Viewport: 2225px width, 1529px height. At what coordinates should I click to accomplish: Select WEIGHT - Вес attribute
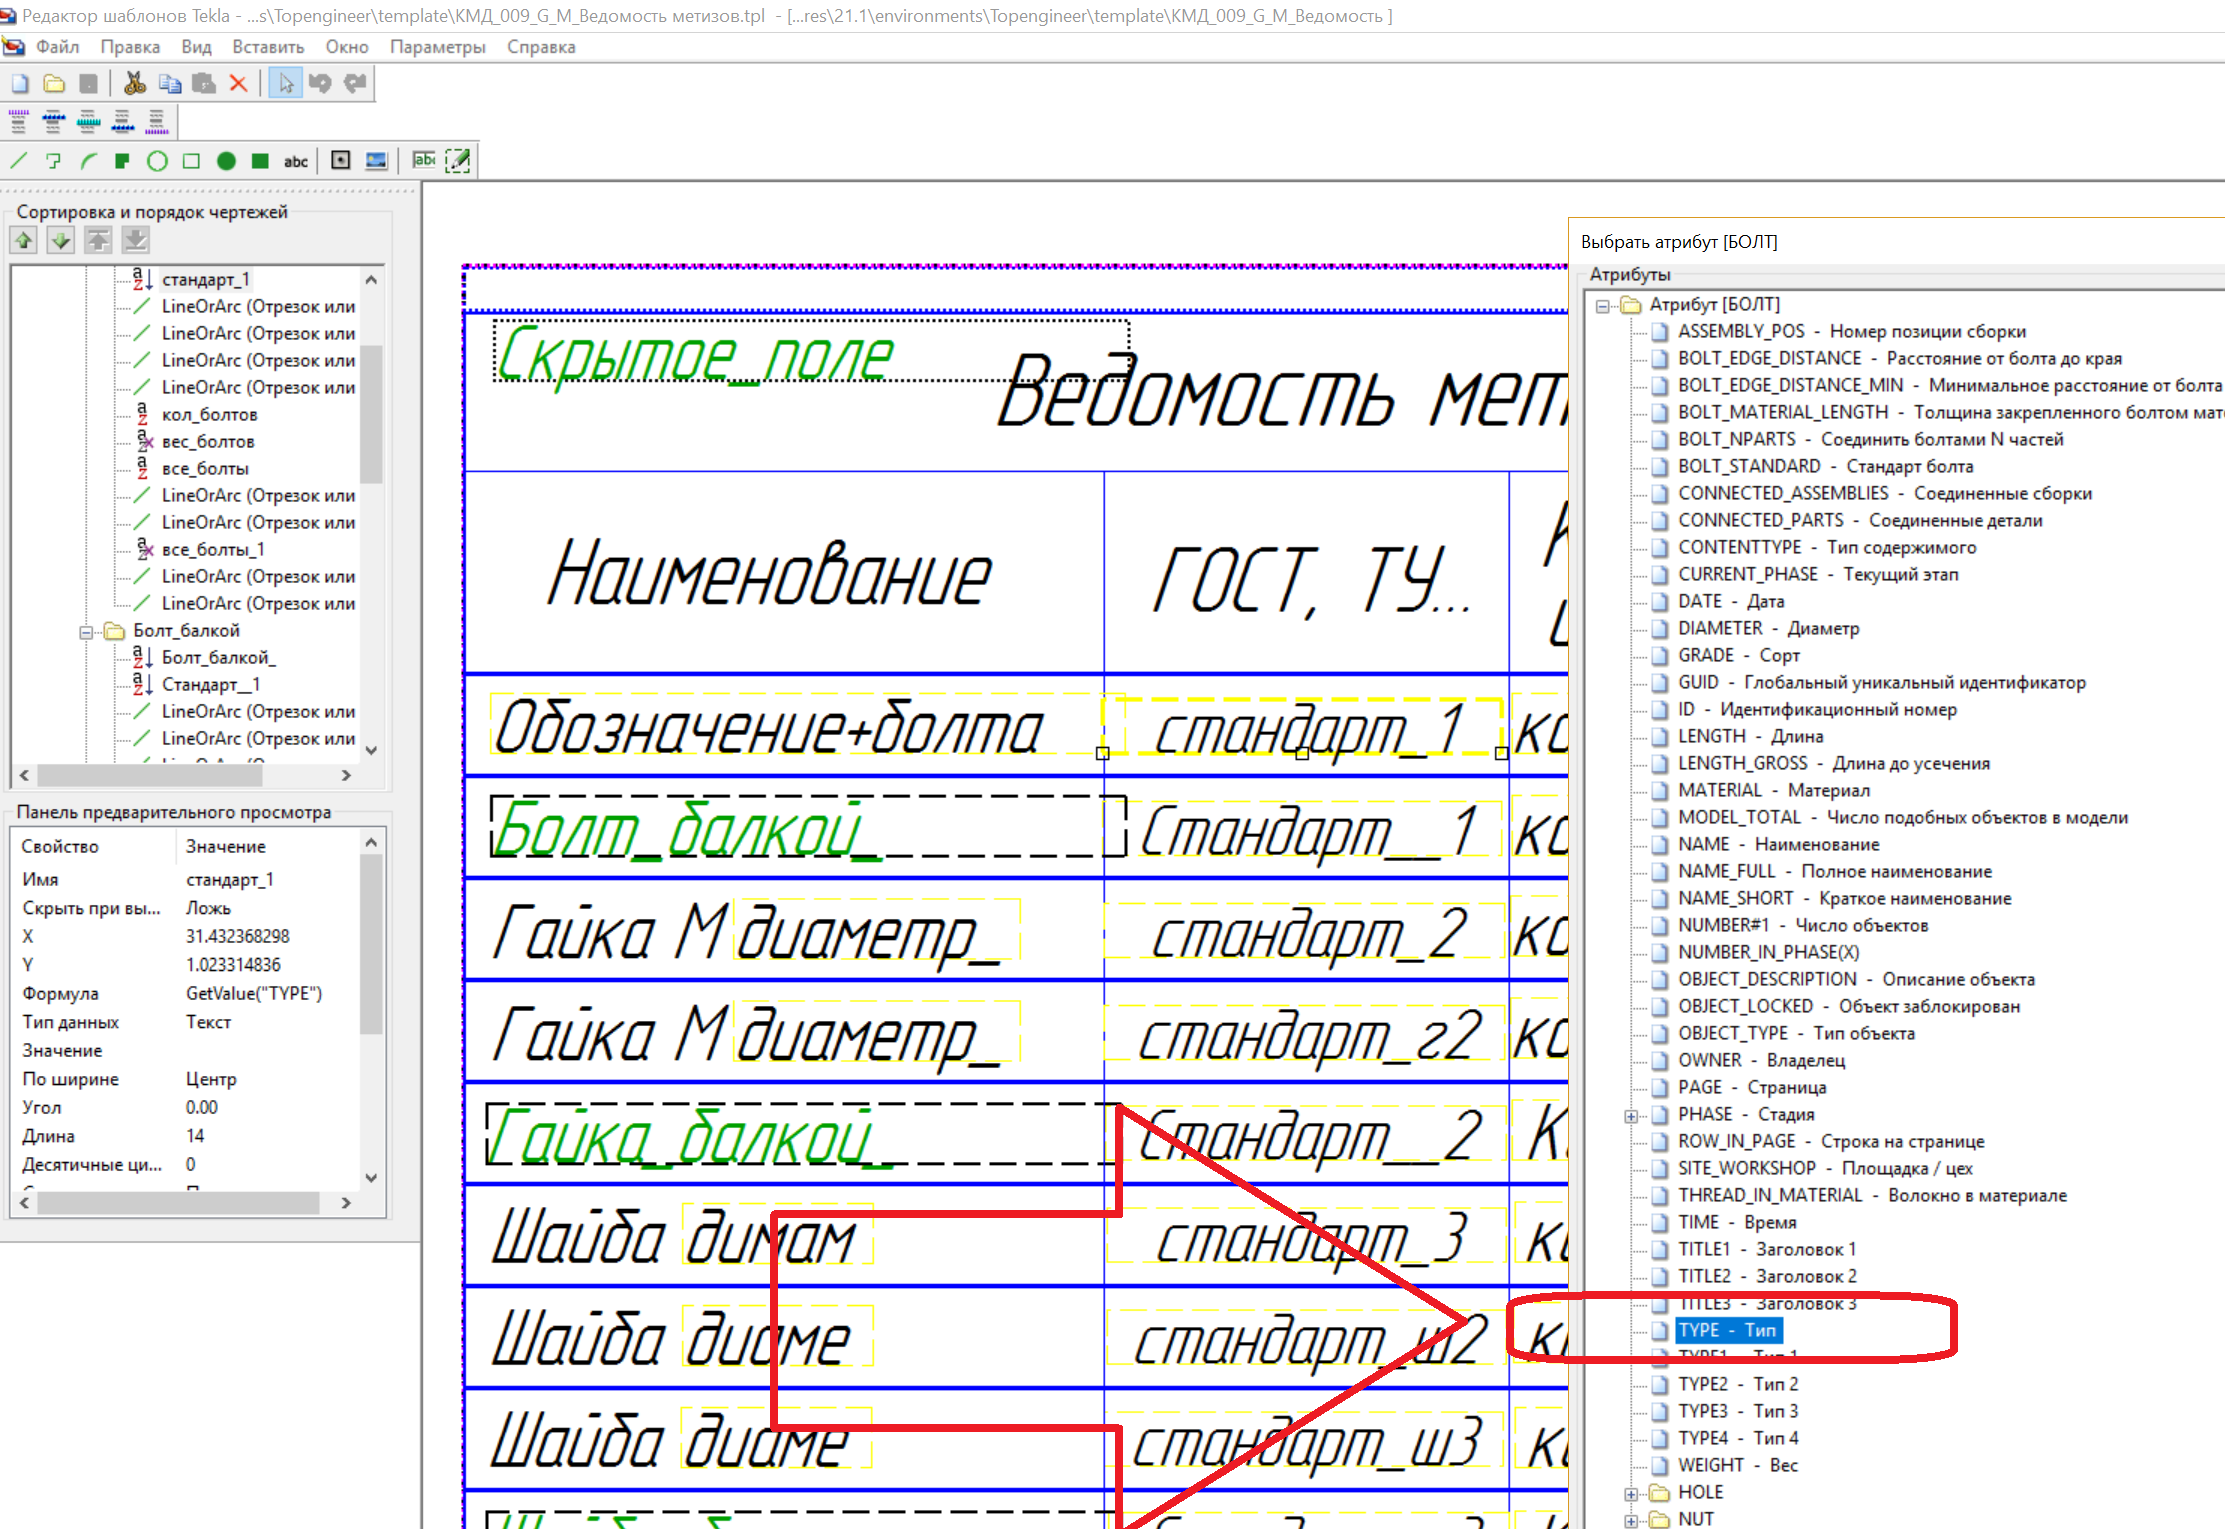click(x=1737, y=1465)
